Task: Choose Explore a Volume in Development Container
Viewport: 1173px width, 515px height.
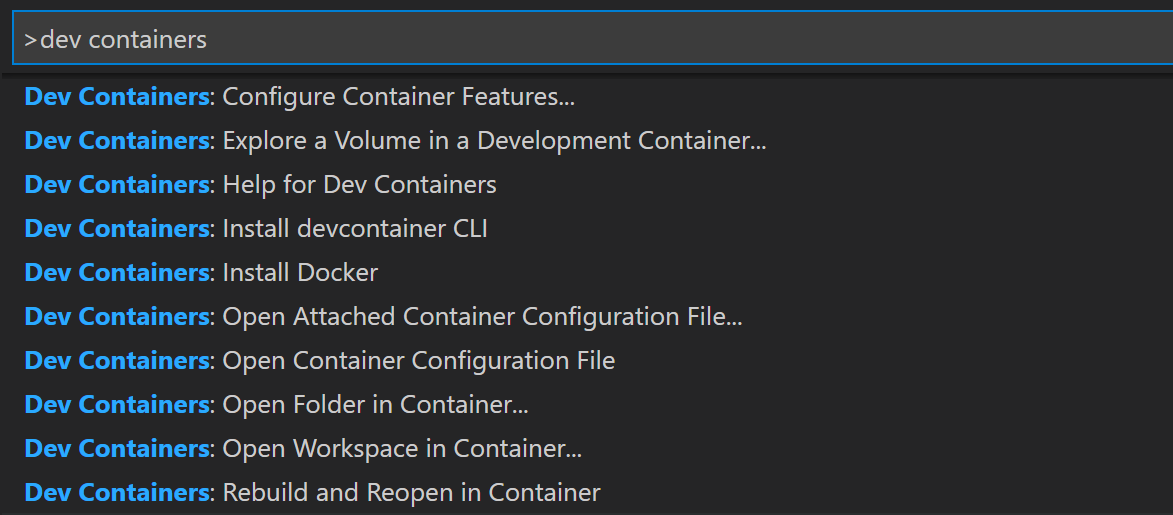Action: pos(395,141)
